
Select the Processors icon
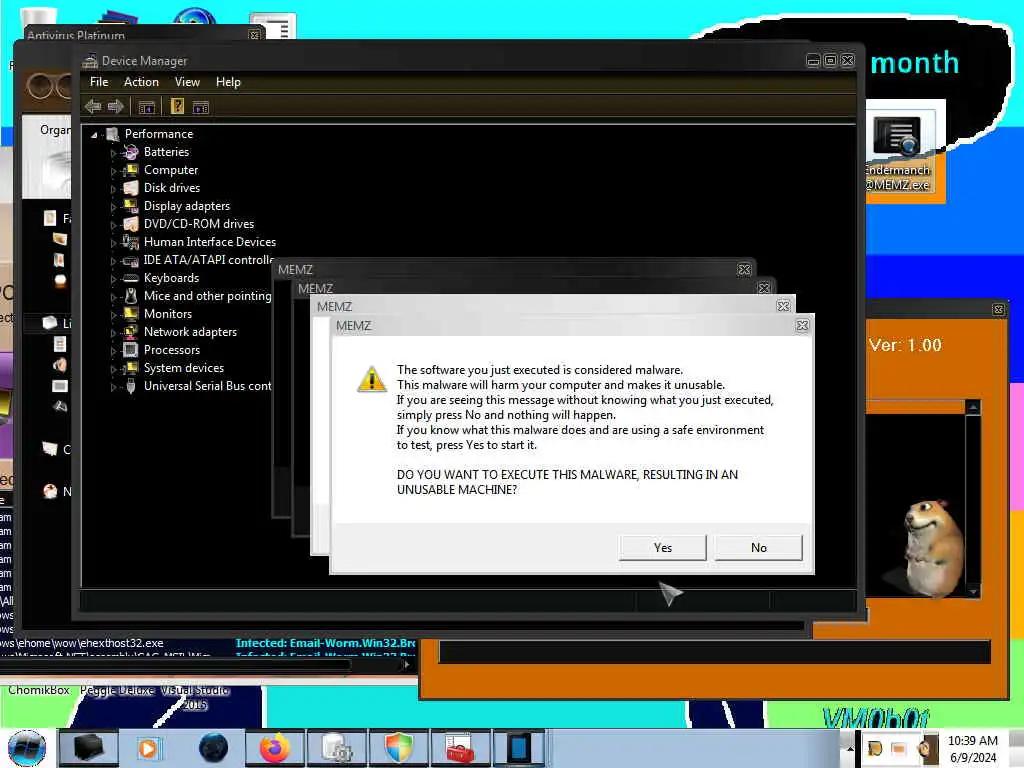coord(131,350)
